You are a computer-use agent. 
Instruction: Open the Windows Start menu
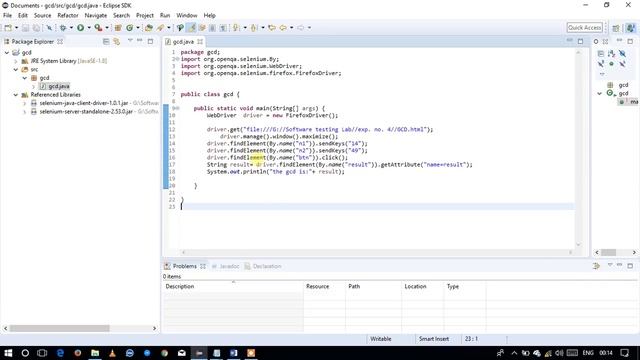(x=8, y=353)
